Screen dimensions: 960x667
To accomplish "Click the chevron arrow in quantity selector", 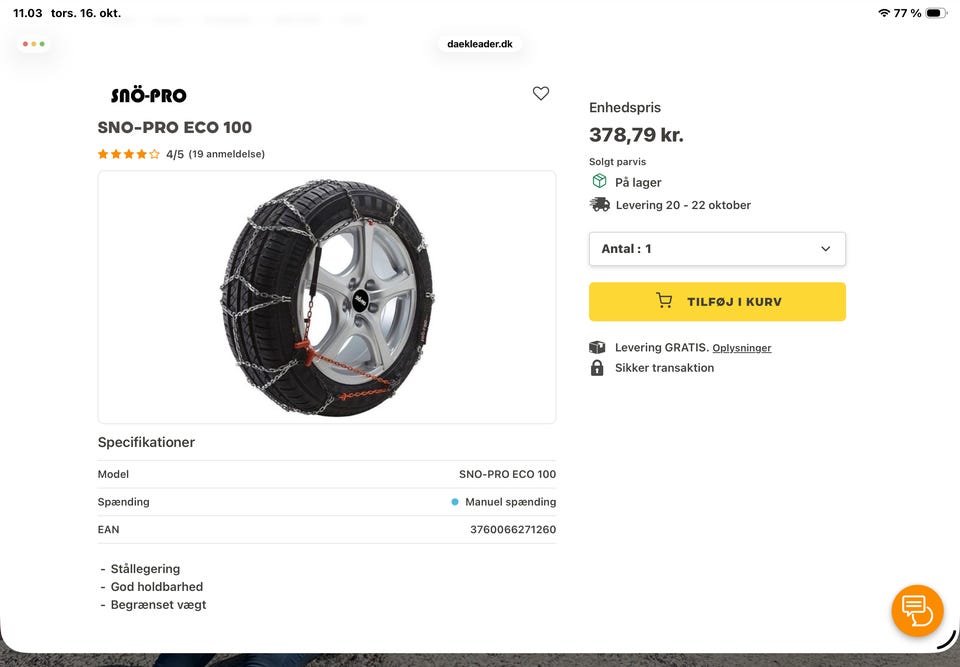I will (825, 249).
